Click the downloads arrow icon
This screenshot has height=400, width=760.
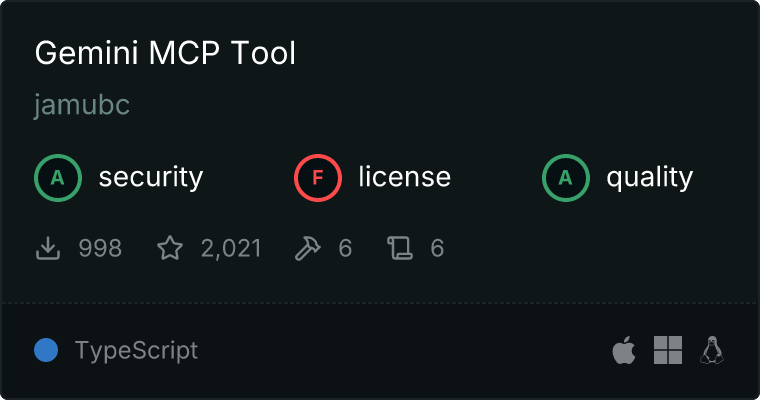pyautogui.click(x=48, y=248)
